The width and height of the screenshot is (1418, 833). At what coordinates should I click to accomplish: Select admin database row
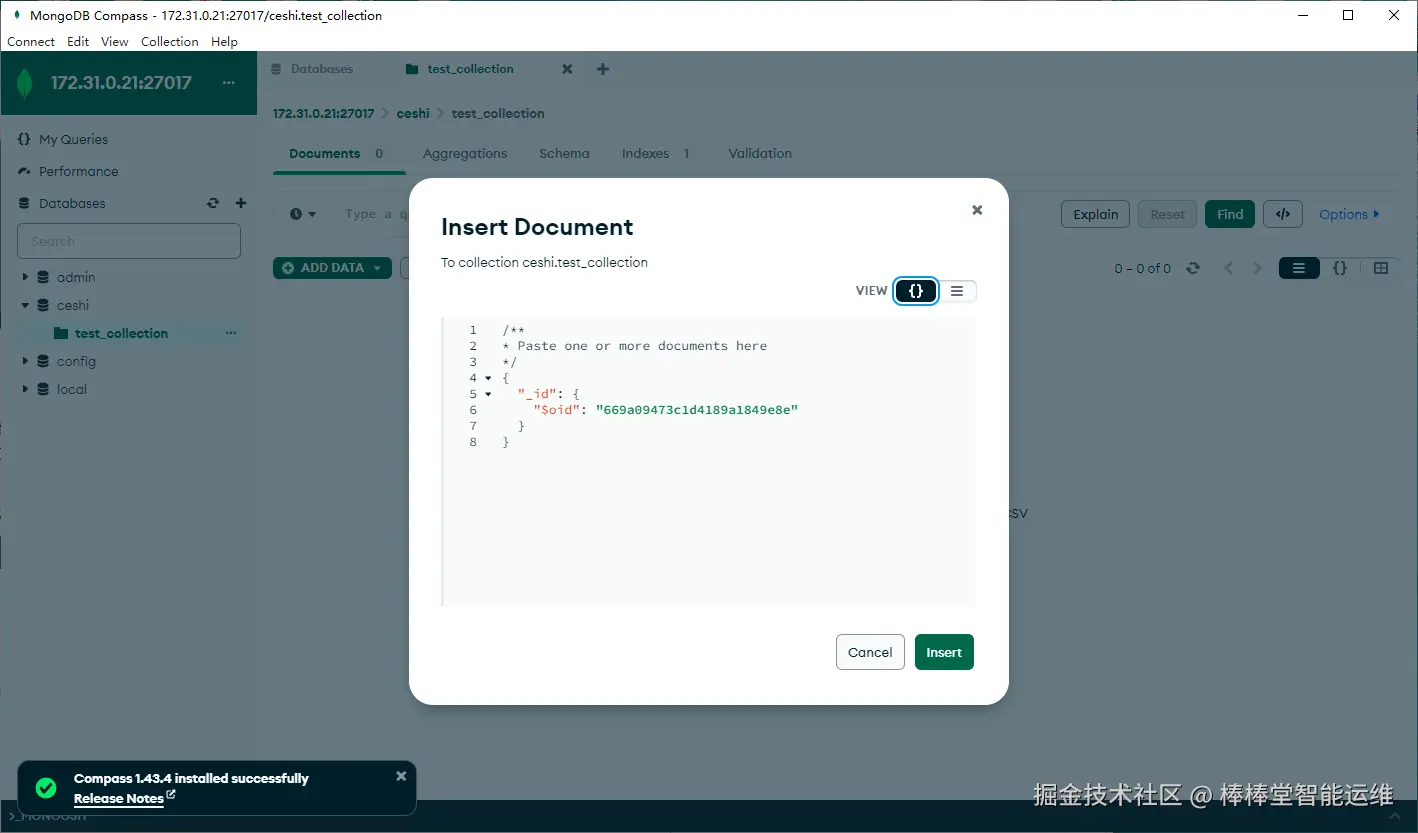(x=128, y=277)
